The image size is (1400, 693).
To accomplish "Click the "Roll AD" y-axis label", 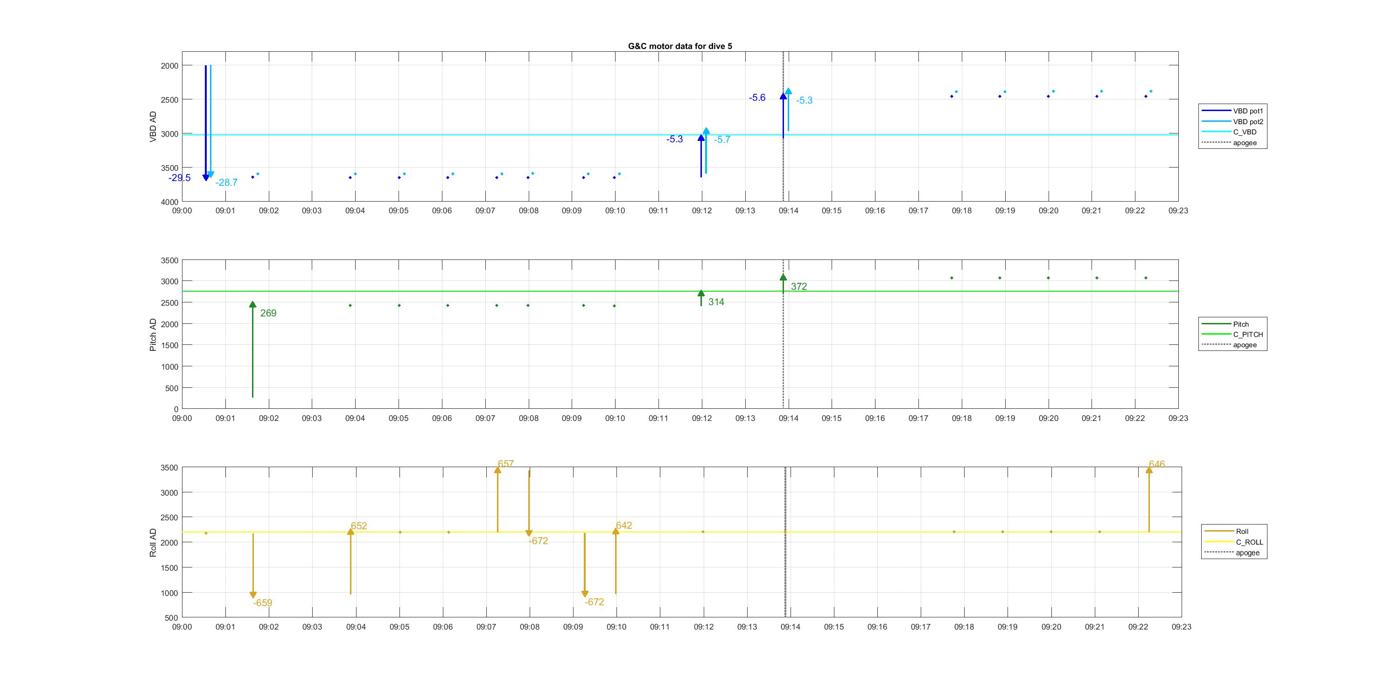I will pyautogui.click(x=154, y=543).
